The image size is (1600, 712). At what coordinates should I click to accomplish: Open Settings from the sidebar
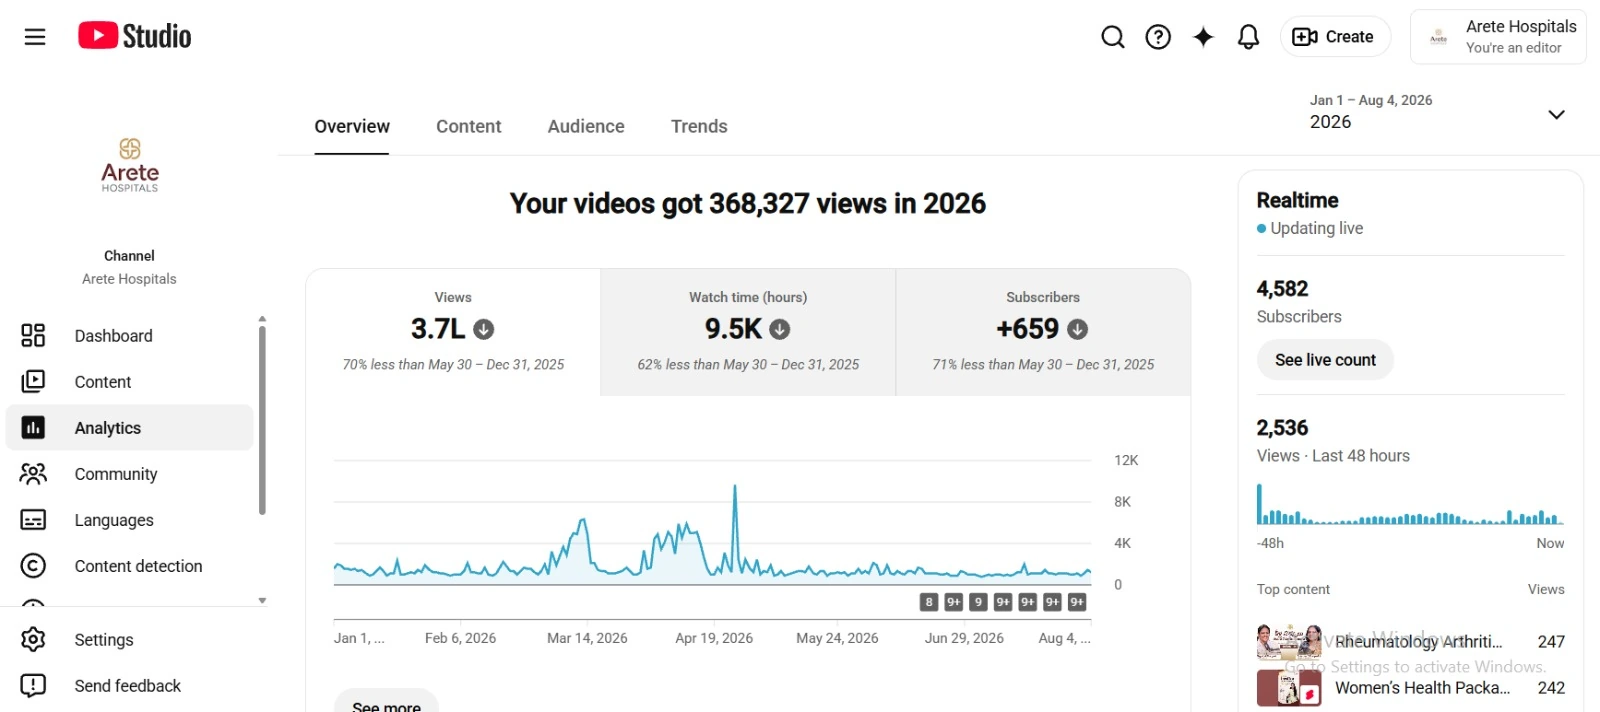tap(130, 640)
